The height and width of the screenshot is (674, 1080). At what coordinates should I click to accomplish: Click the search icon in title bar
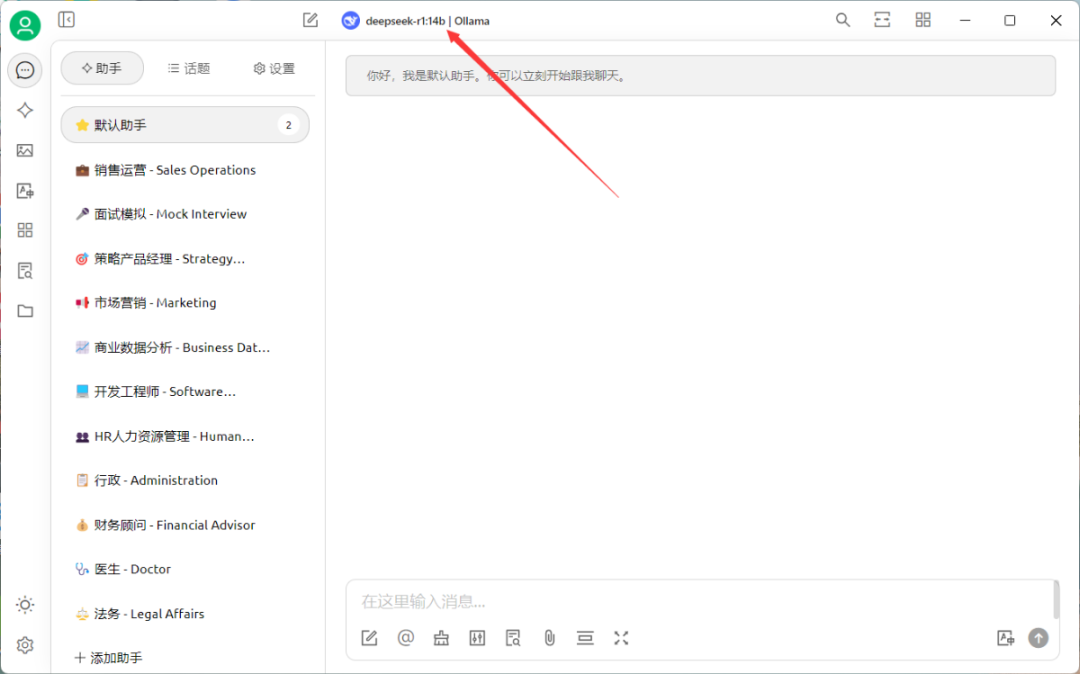[x=842, y=20]
